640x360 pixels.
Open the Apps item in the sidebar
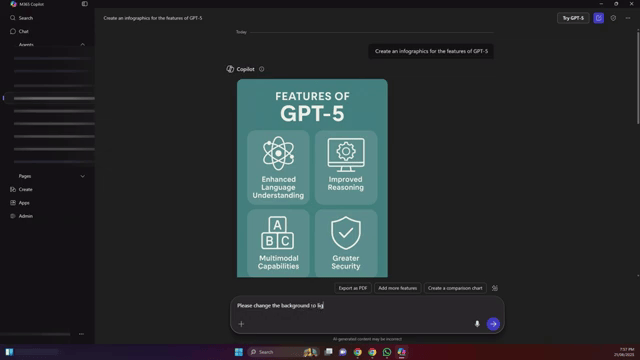point(20,202)
